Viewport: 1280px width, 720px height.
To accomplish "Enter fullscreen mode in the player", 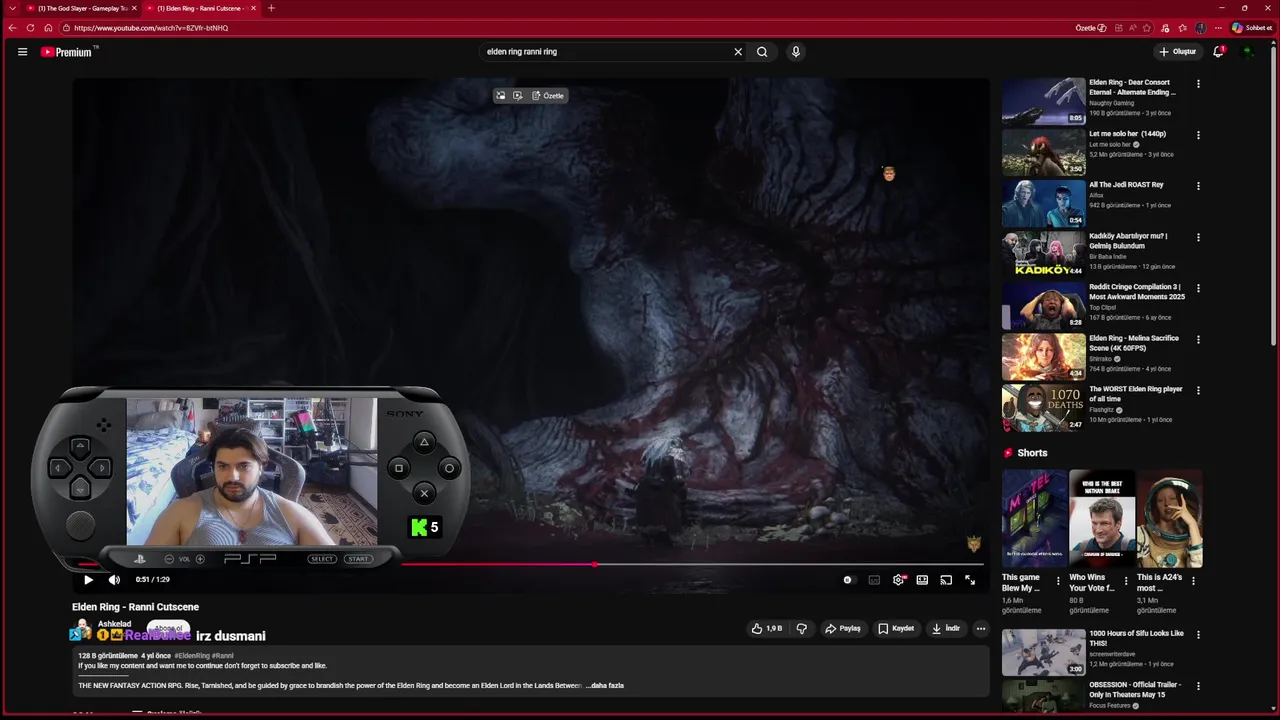I will [970, 580].
